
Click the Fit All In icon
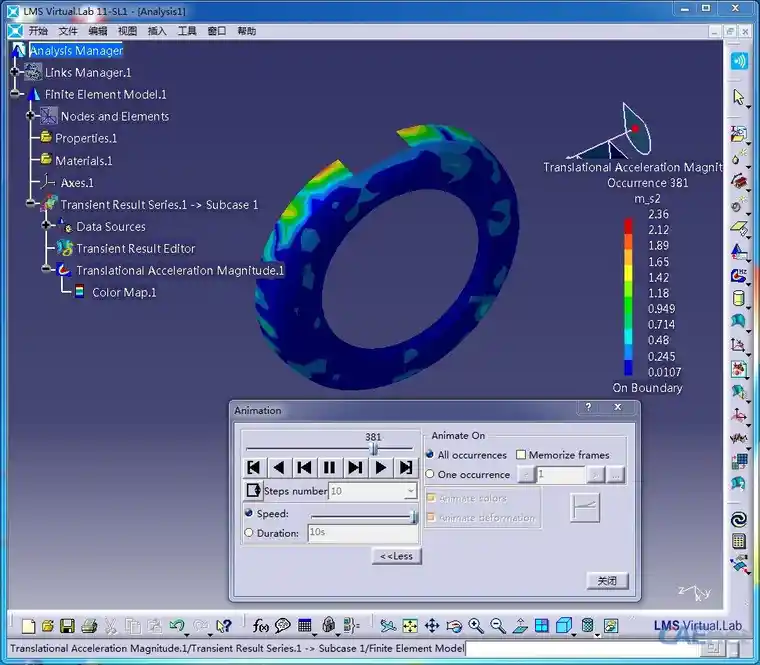[410, 626]
